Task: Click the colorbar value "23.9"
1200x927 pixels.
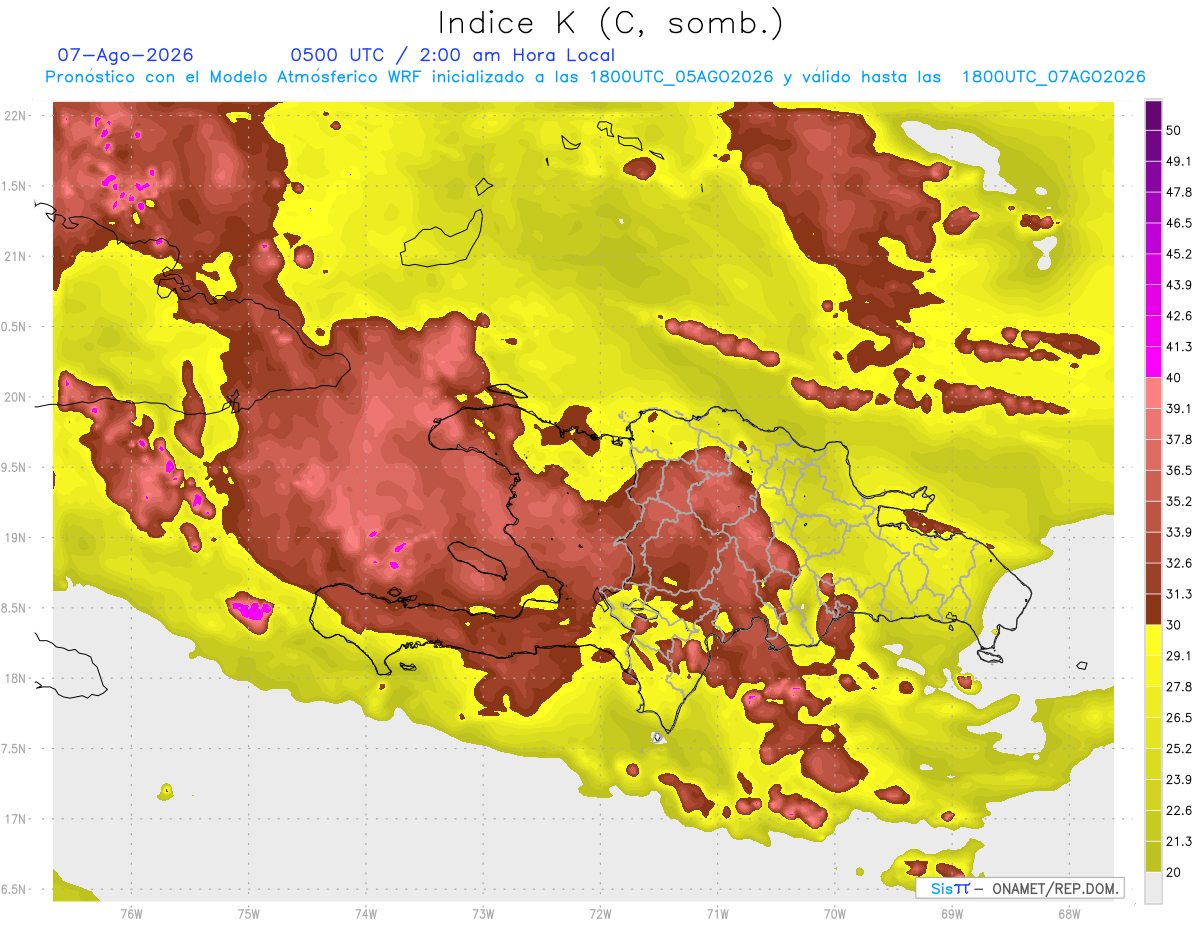Action: pos(1178,779)
